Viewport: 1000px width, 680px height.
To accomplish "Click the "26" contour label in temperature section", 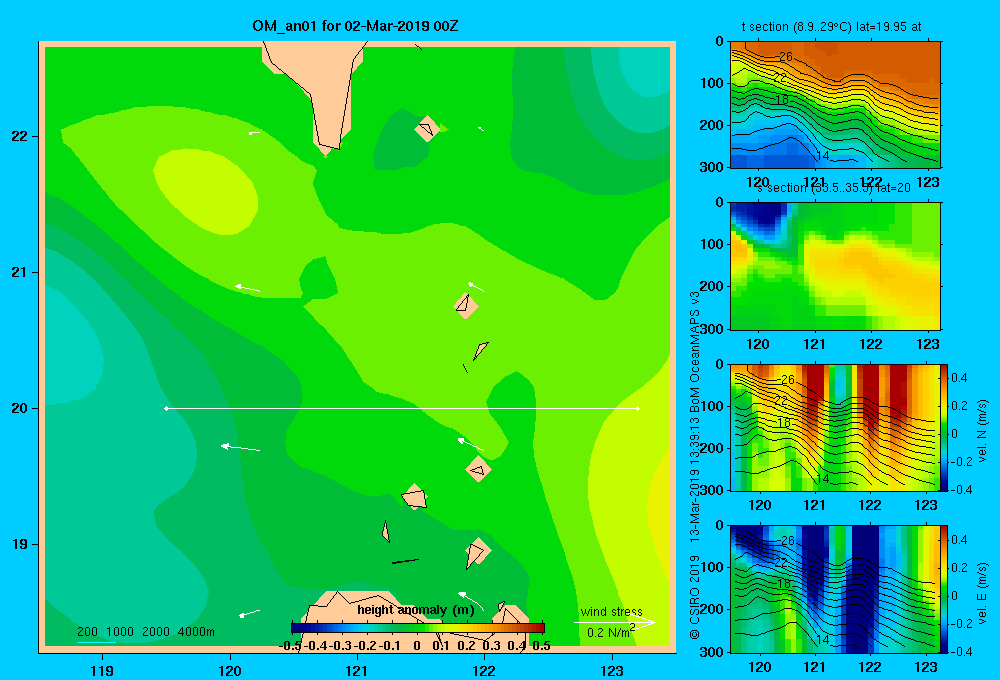I will 786,56.
